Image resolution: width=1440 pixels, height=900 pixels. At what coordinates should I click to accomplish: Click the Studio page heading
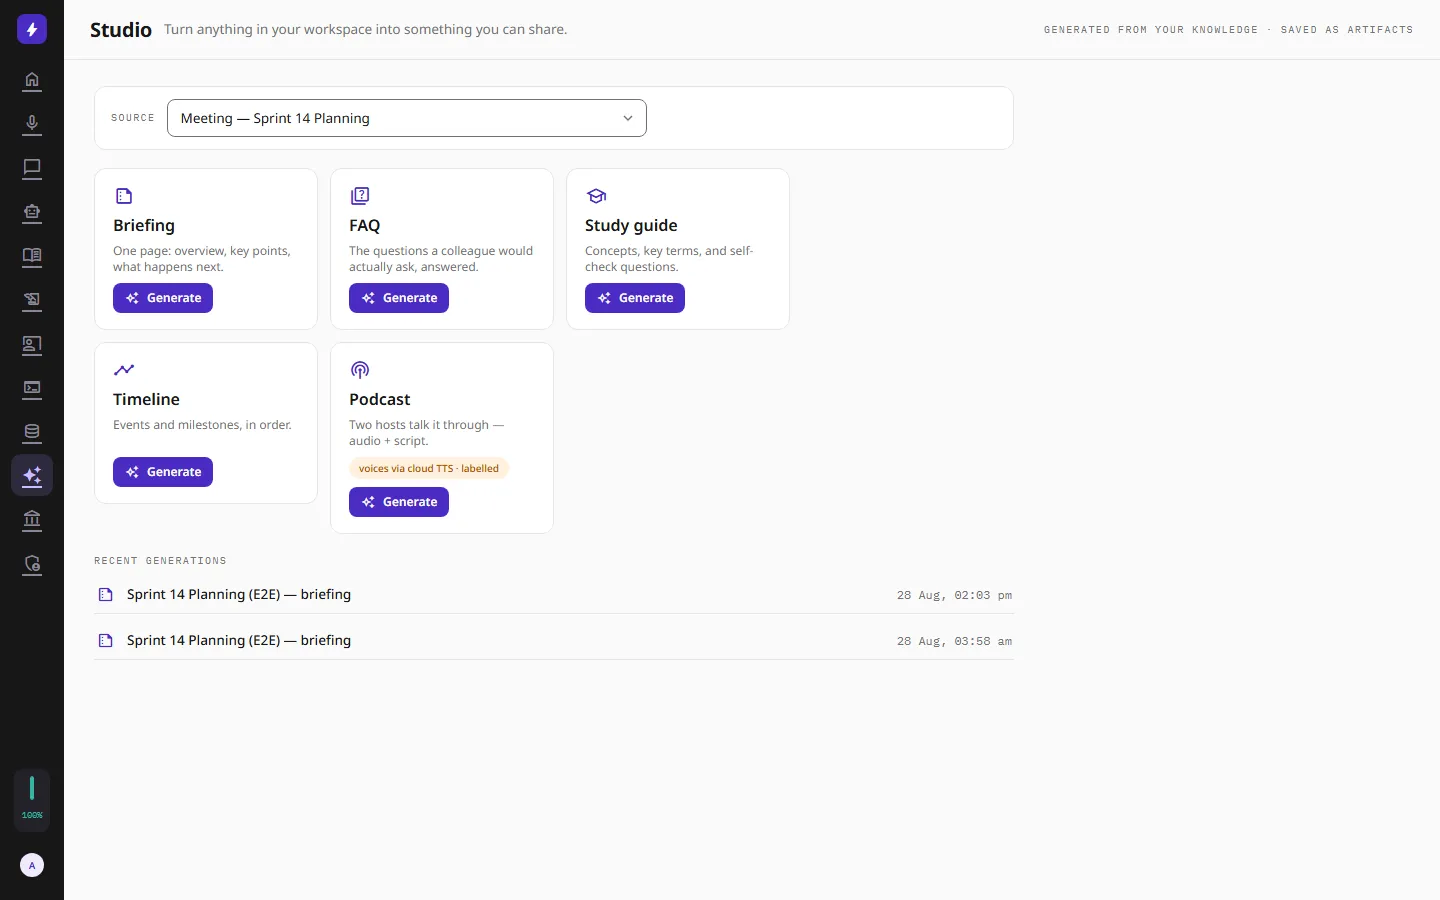(121, 30)
